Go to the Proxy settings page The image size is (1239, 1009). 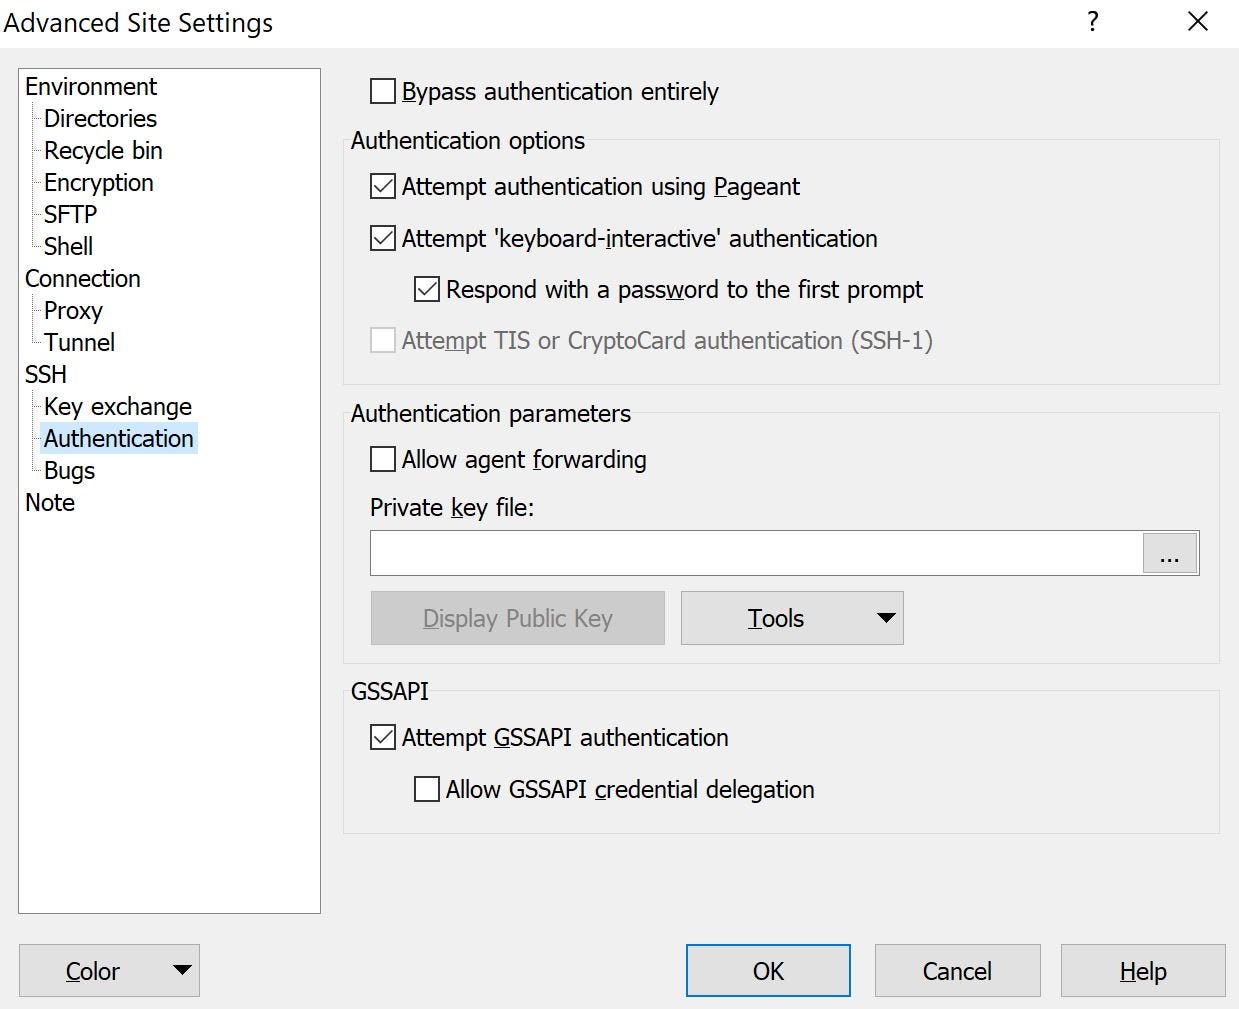pos(73,311)
